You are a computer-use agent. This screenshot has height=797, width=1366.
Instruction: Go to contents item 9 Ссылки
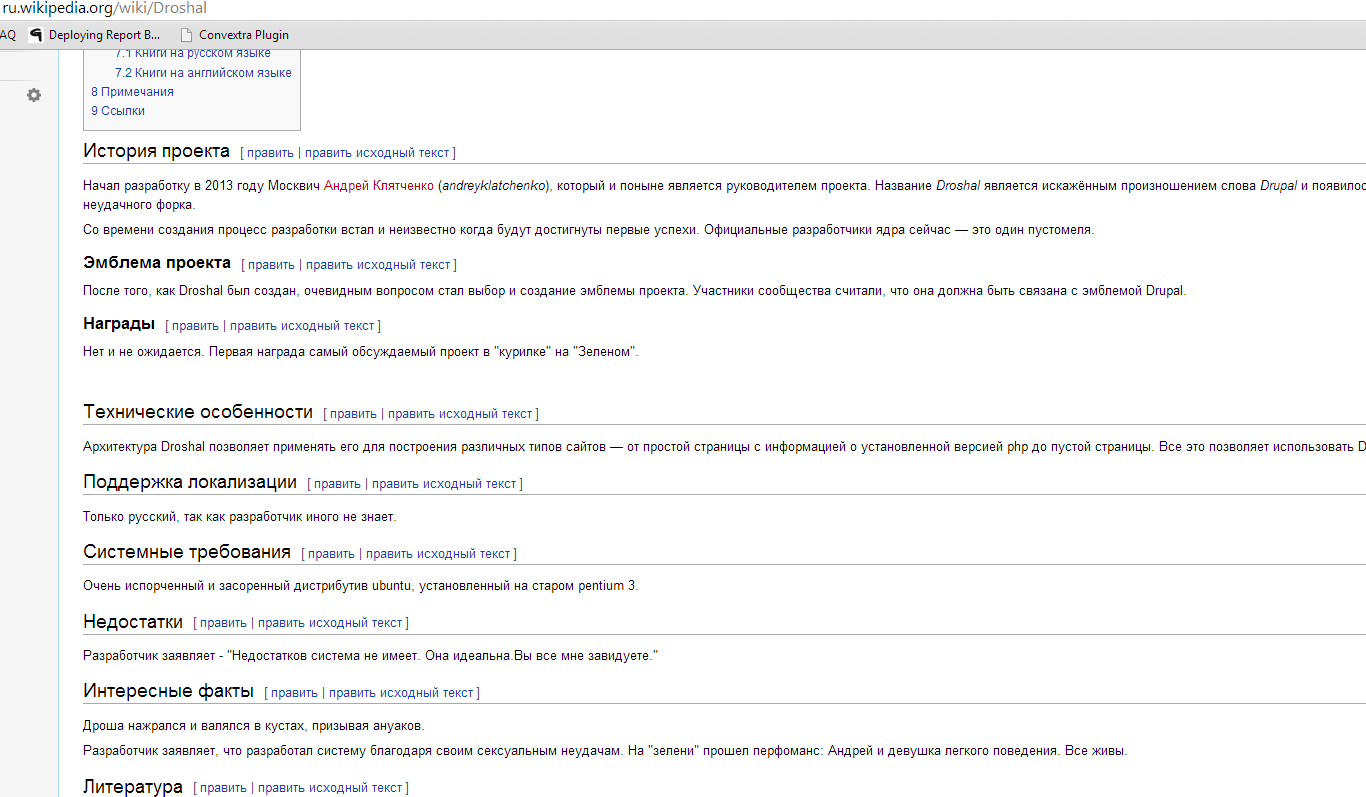(118, 111)
